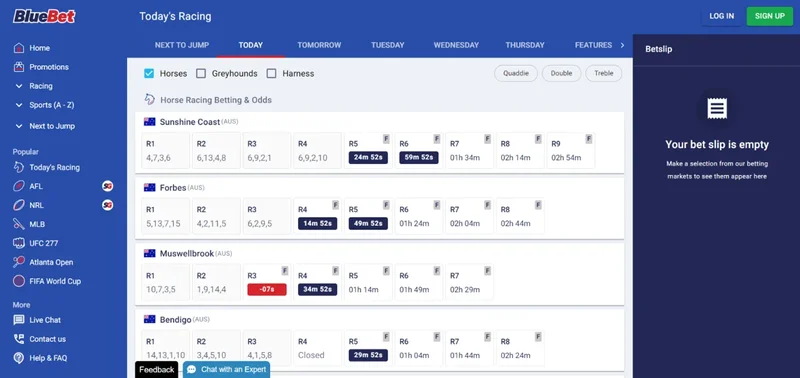
Task: Click the Atlanta Open tennis racket icon
Action: [19, 262]
